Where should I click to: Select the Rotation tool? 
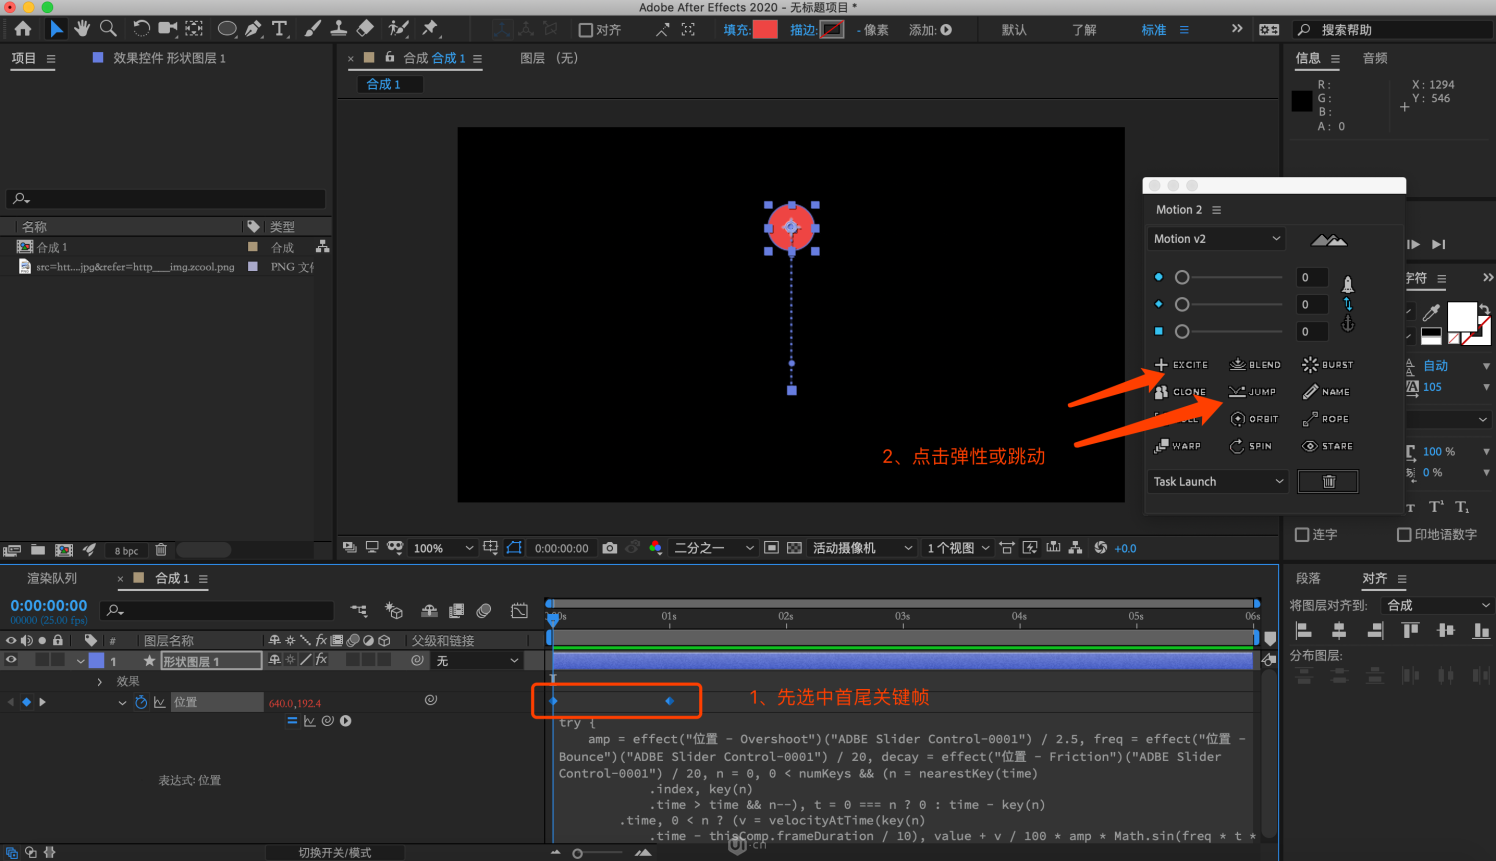coord(141,29)
